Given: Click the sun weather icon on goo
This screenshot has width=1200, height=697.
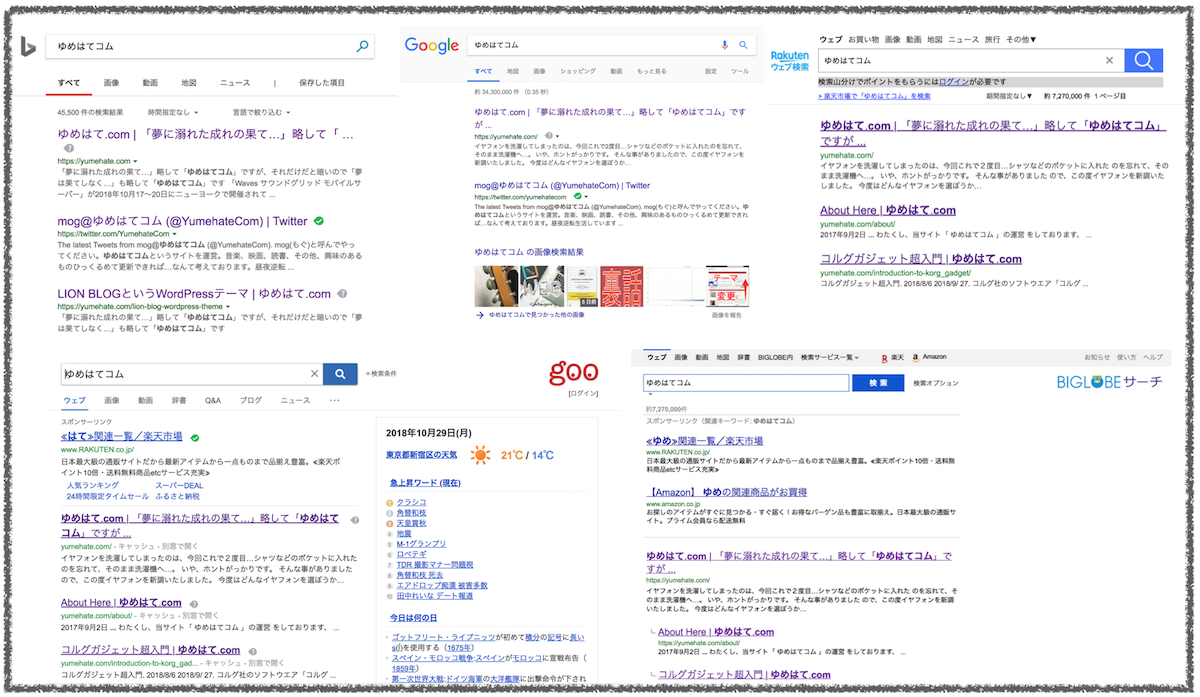Looking at the screenshot, I should (x=481, y=456).
